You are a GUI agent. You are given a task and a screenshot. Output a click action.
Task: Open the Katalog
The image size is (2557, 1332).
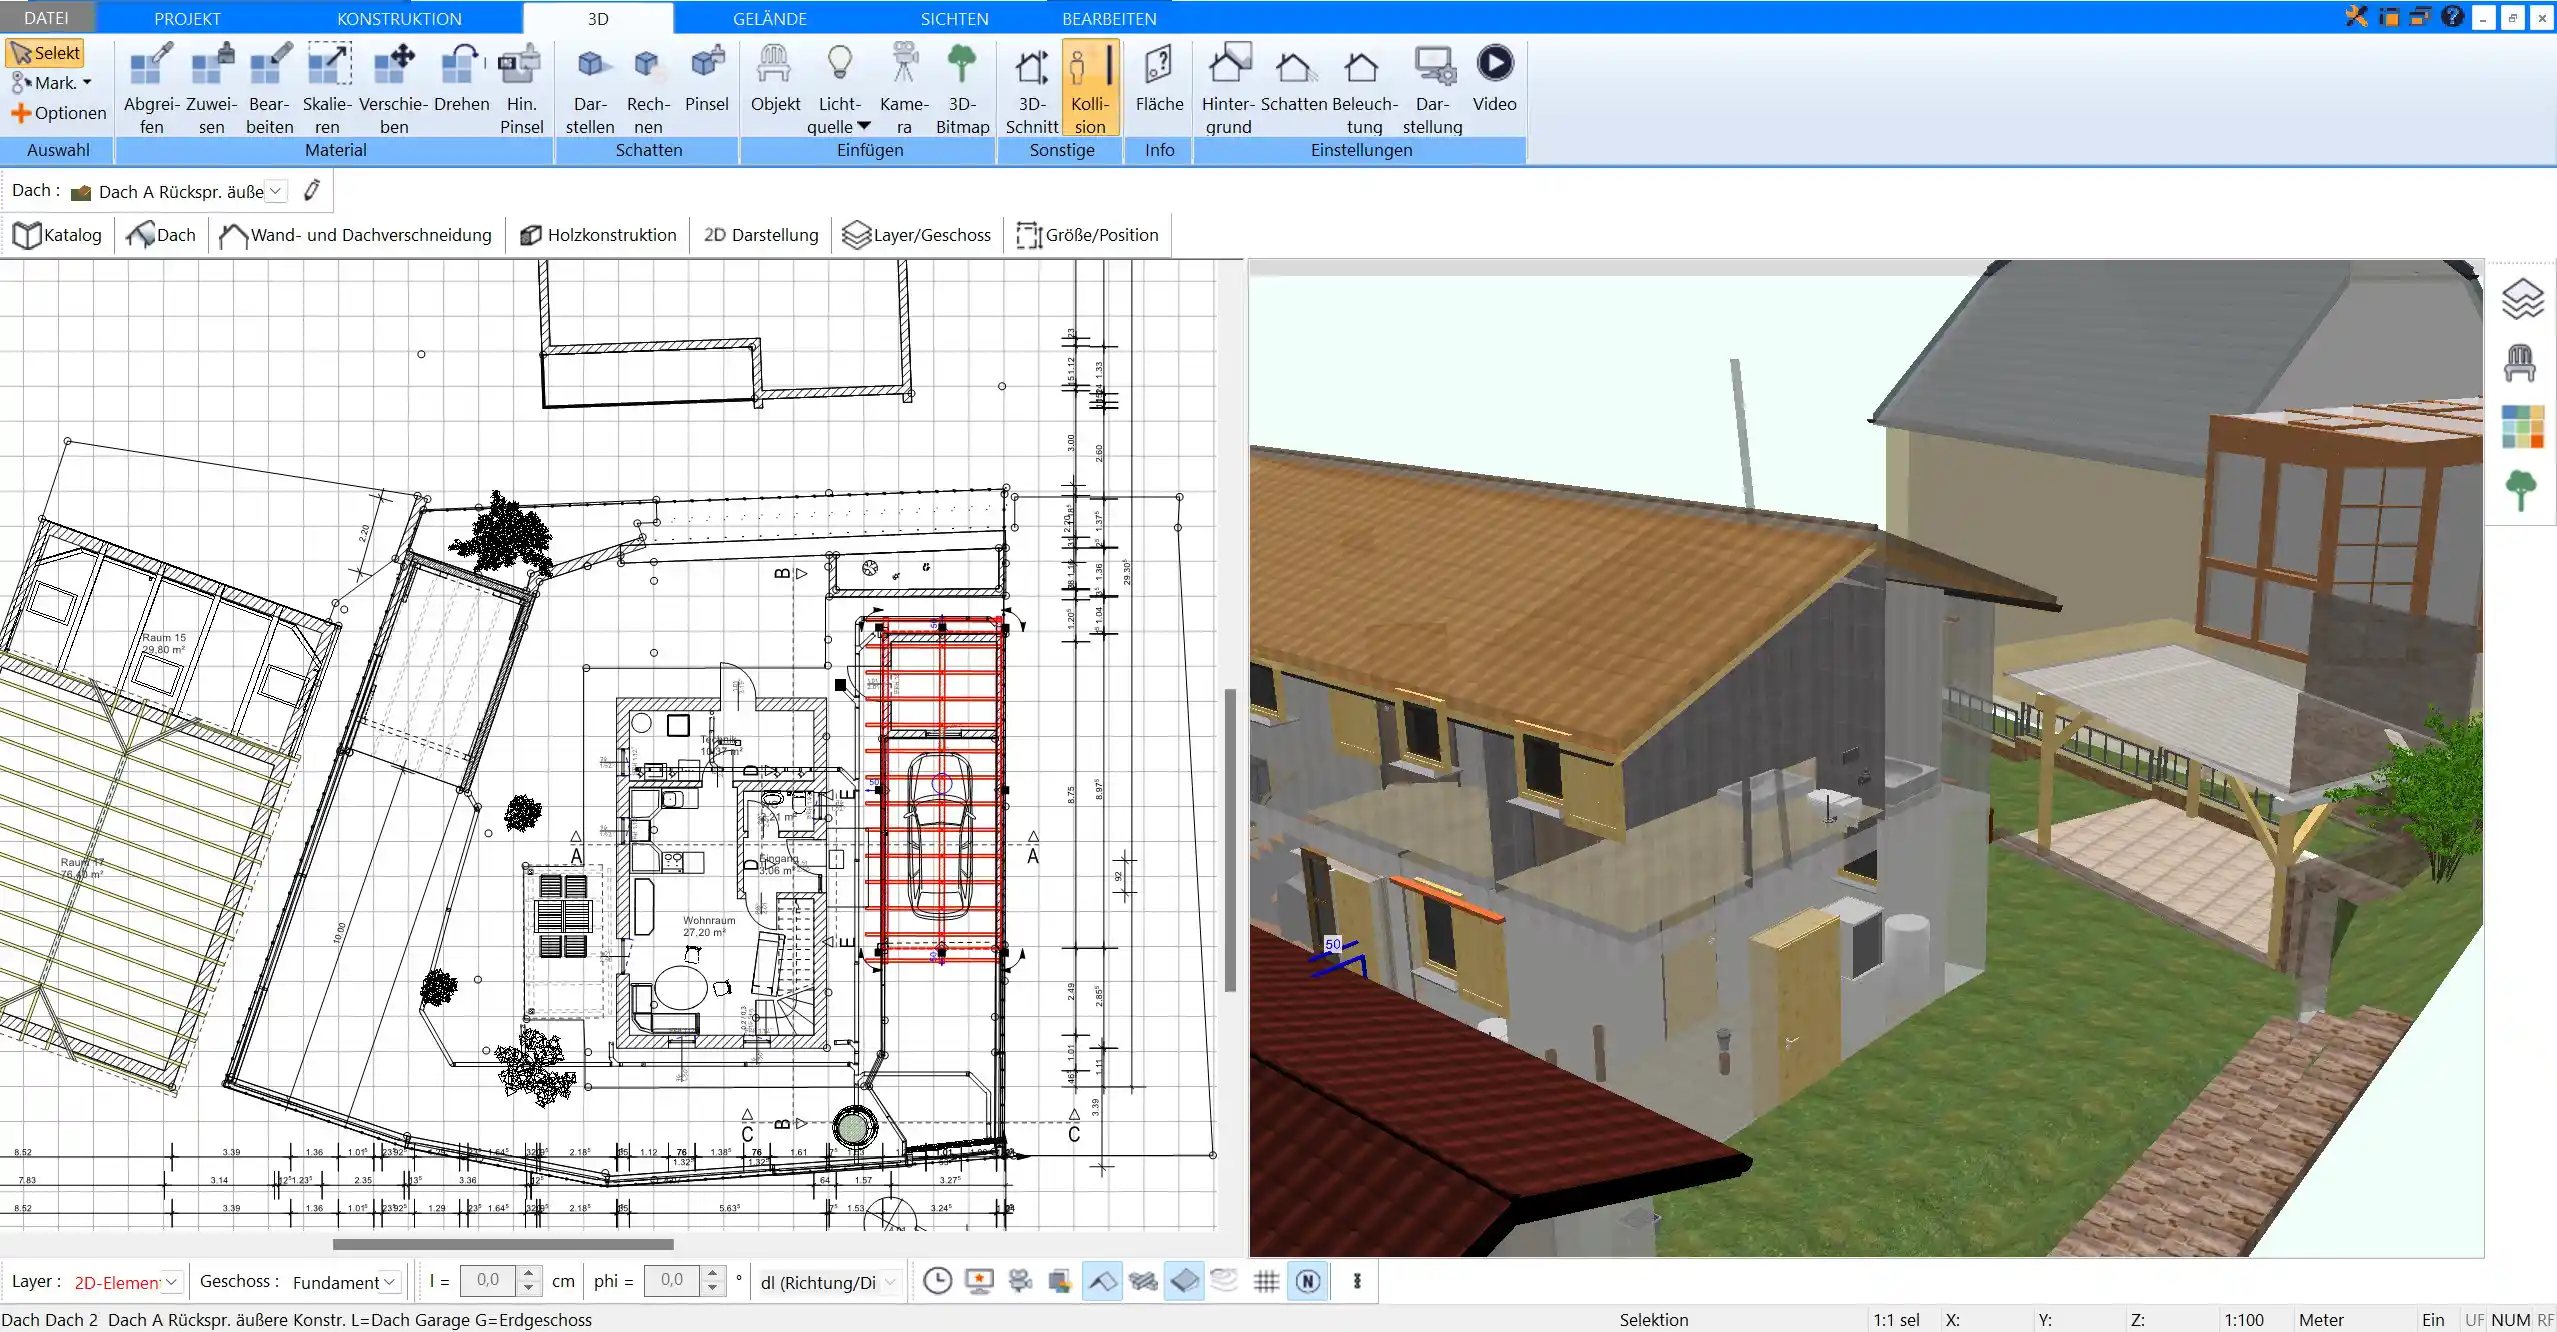[58, 235]
